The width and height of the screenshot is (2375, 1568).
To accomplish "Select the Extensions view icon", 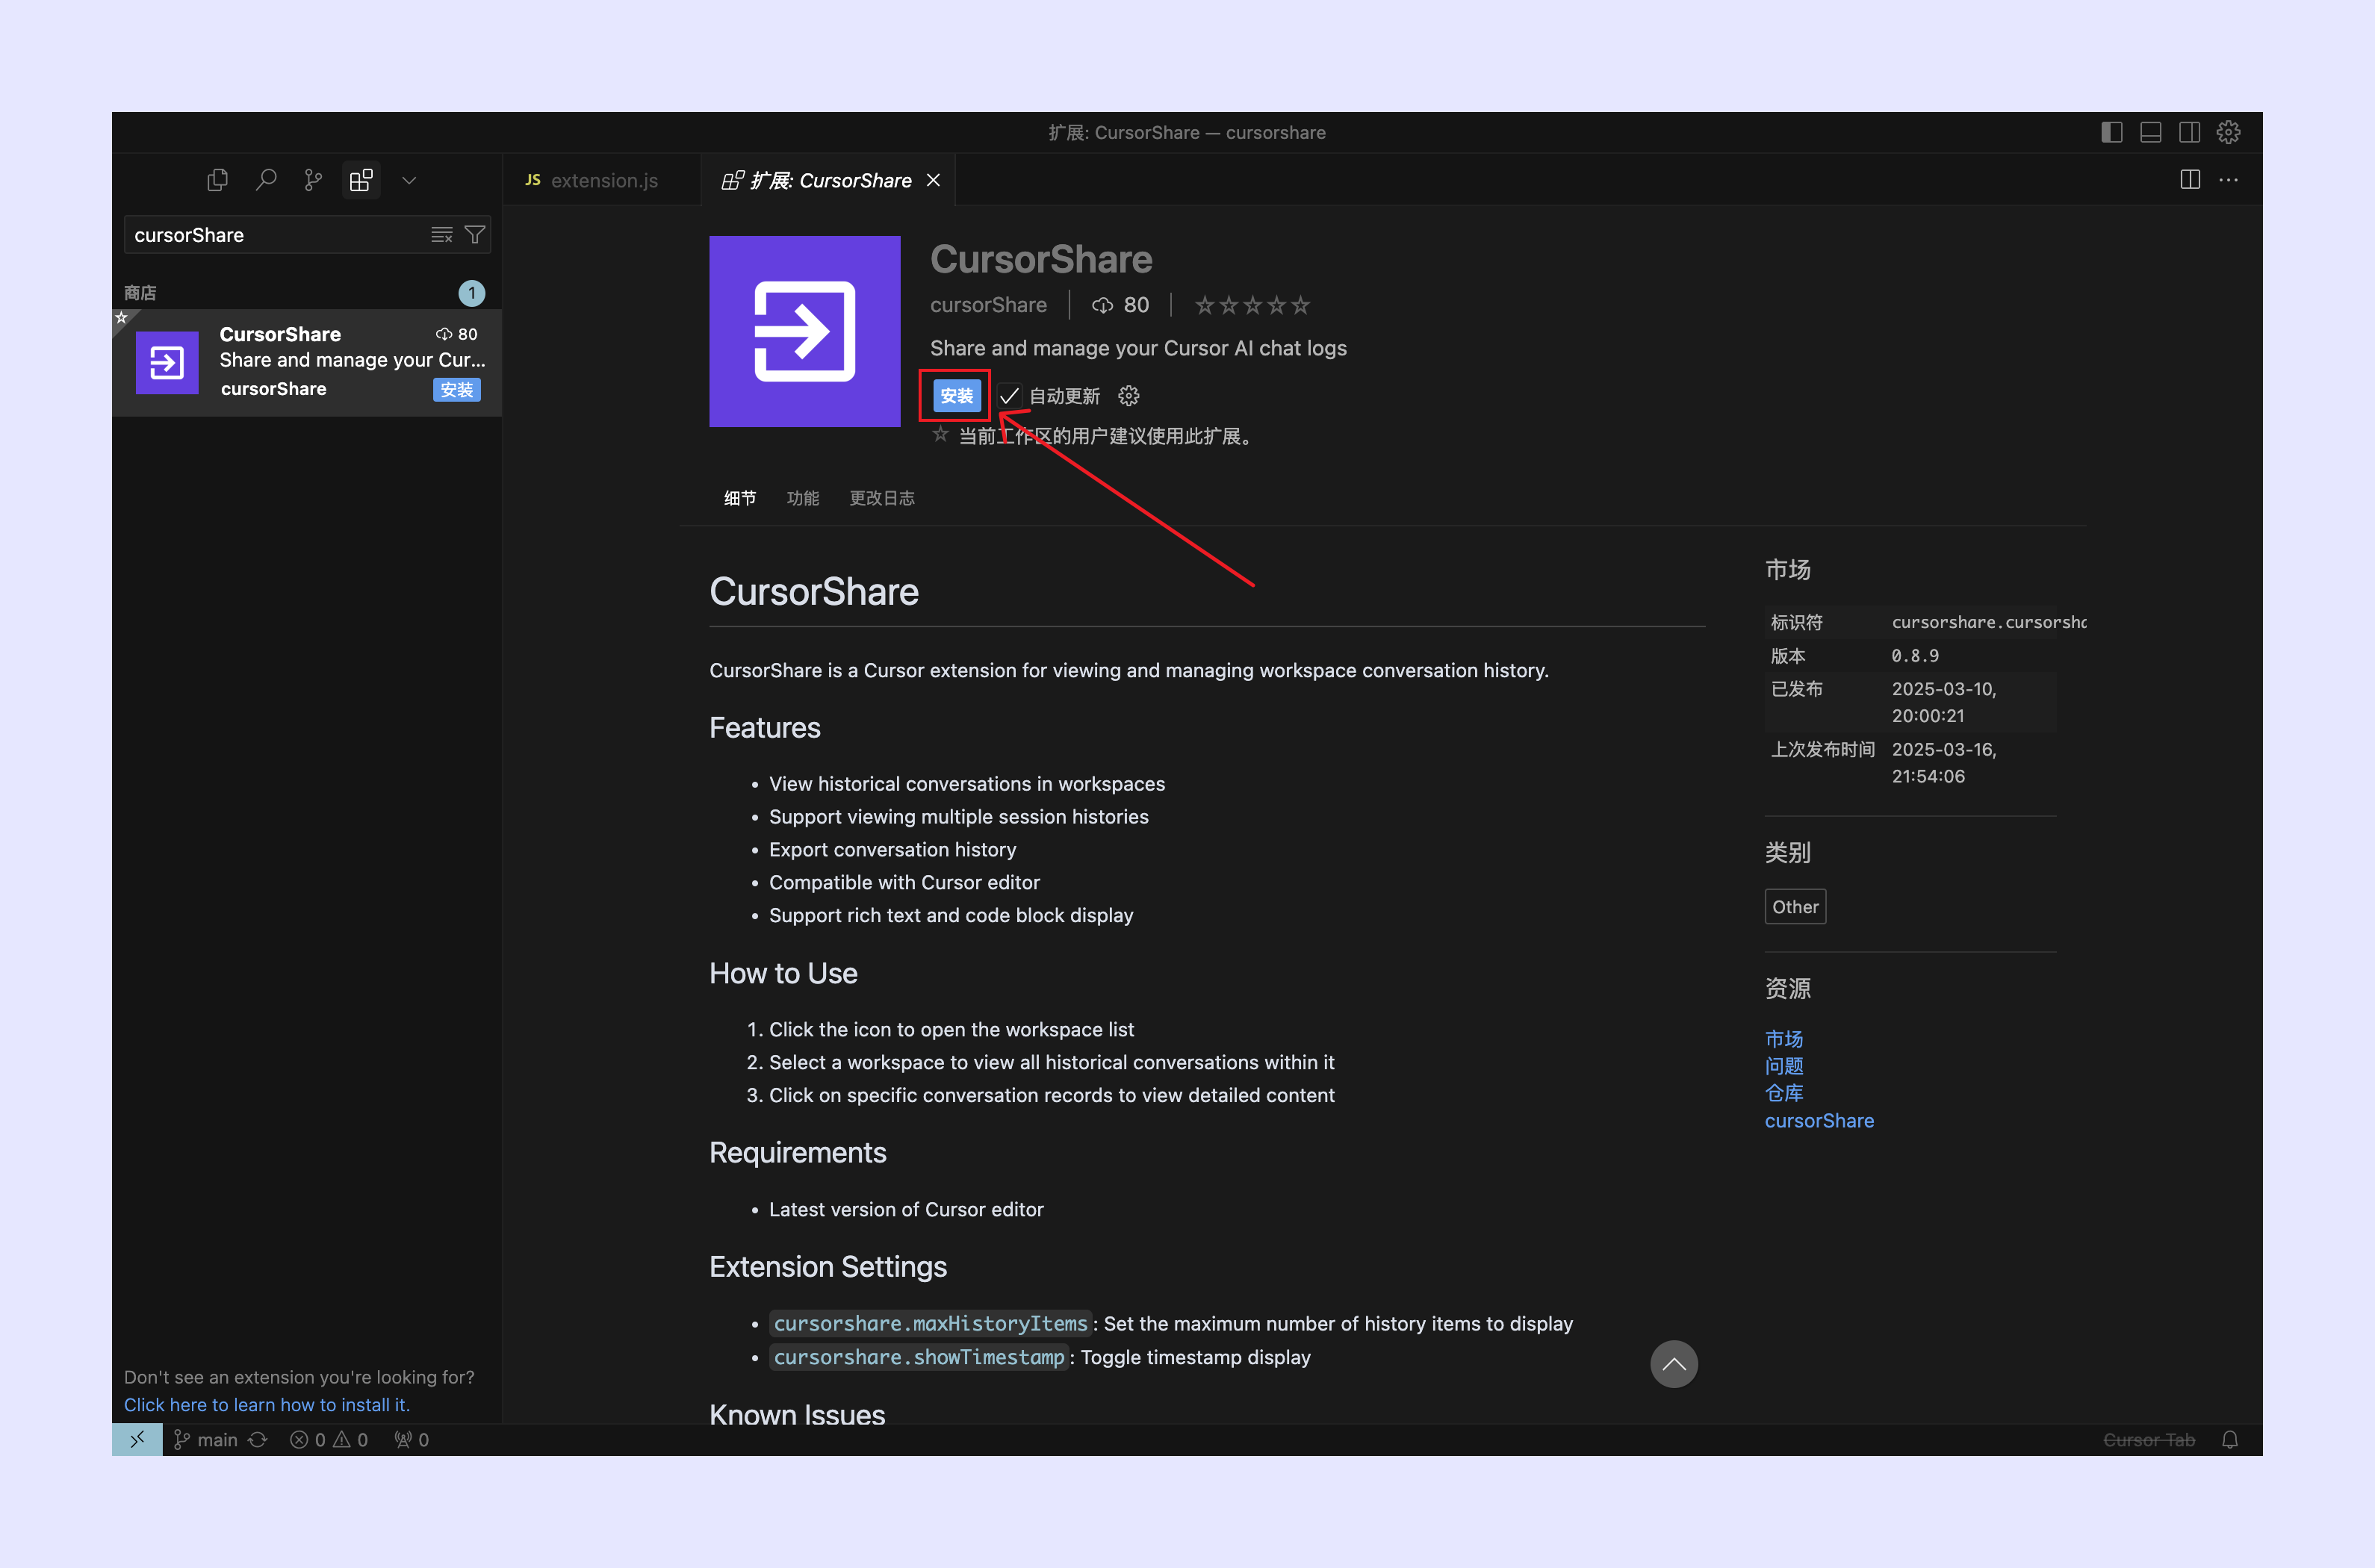I will tap(361, 180).
